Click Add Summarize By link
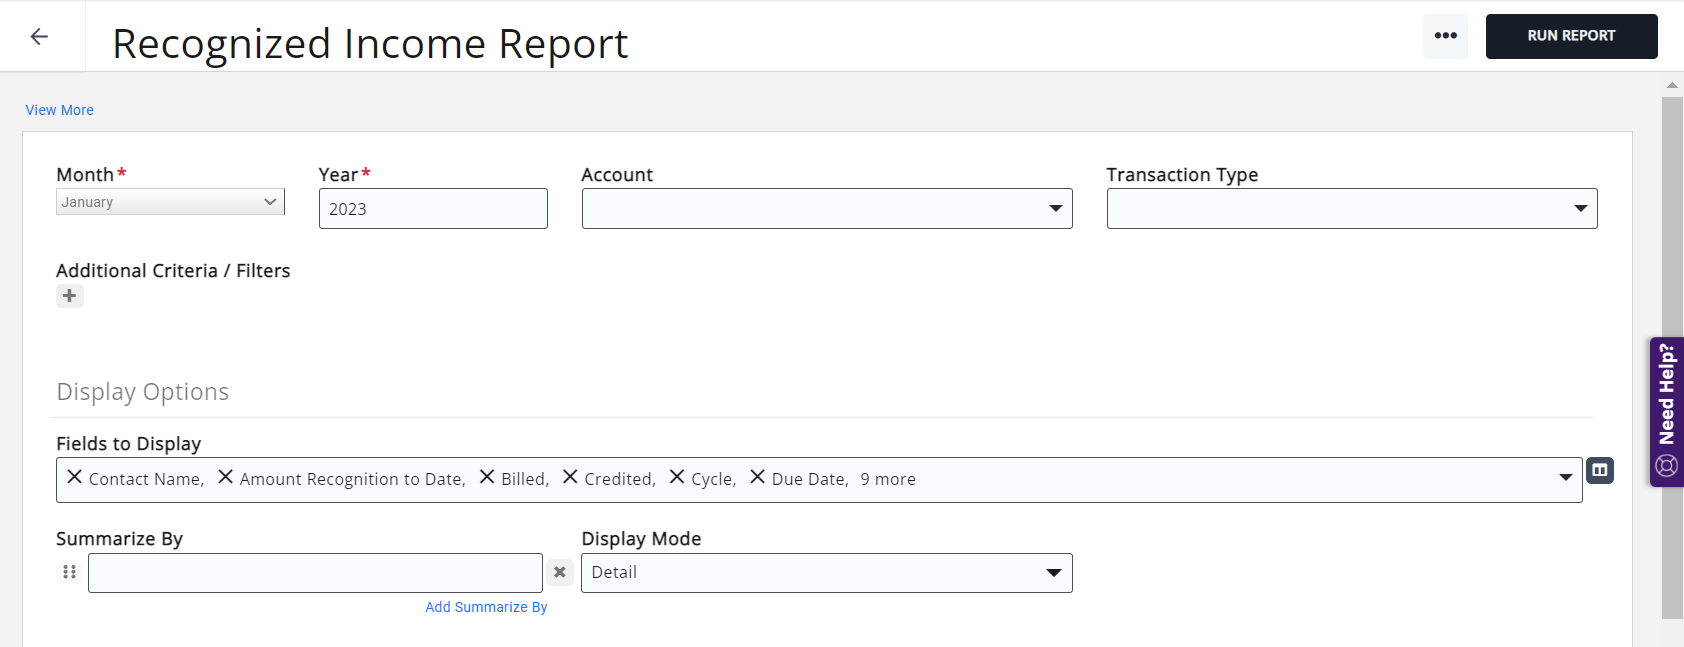The image size is (1684, 647). (486, 607)
